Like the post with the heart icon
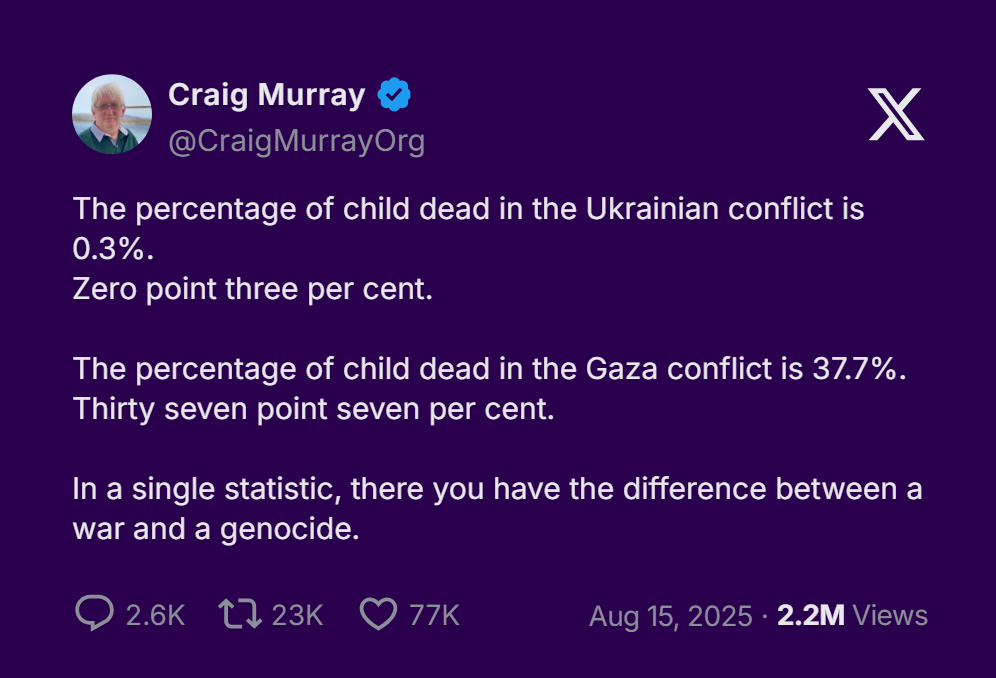The image size is (996, 678). coord(378,614)
